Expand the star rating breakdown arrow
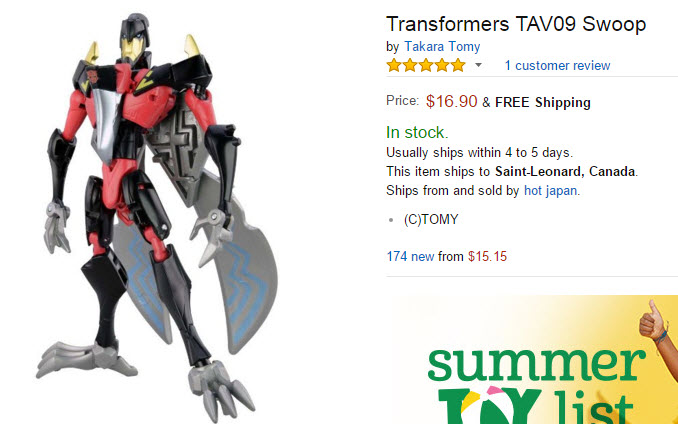 pyautogui.click(x=478, y=65)
